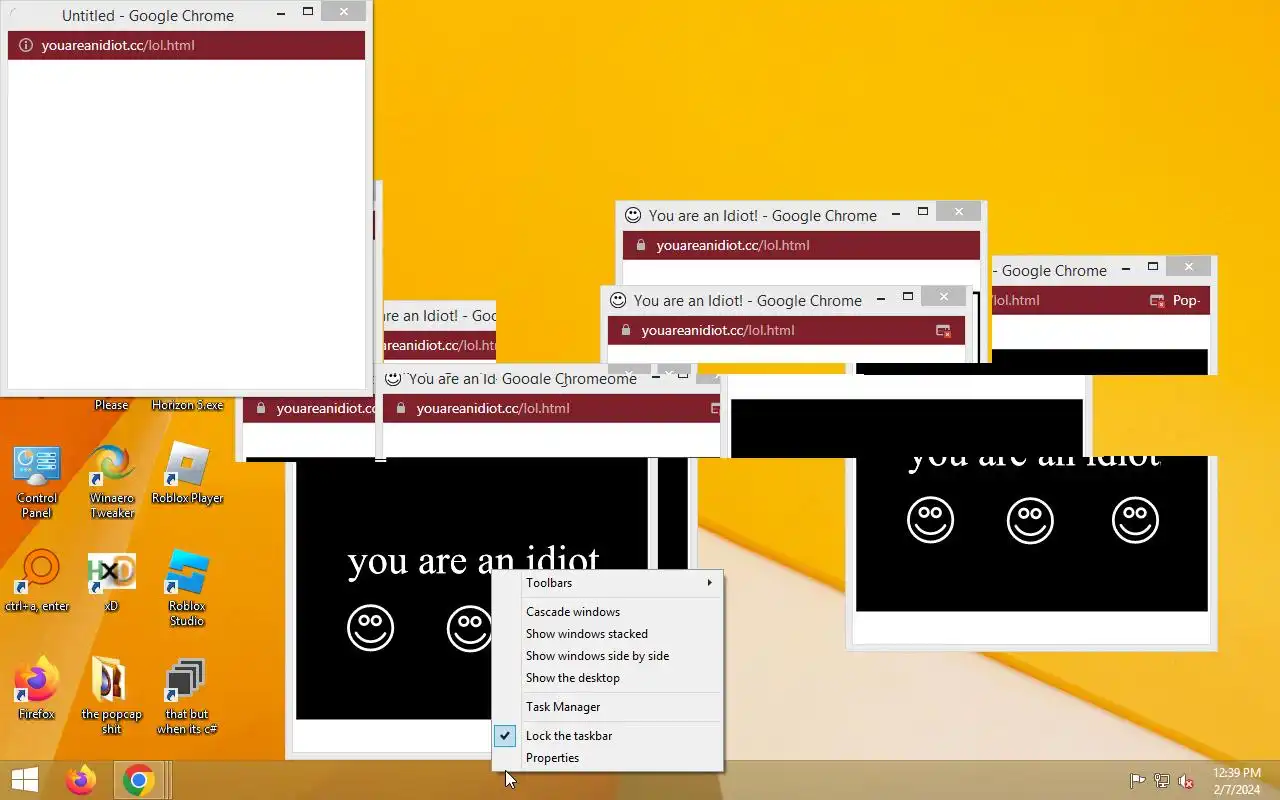Close the Untitled Google Chrome window
Screen dimensions: 1280x800
point(344,12)
